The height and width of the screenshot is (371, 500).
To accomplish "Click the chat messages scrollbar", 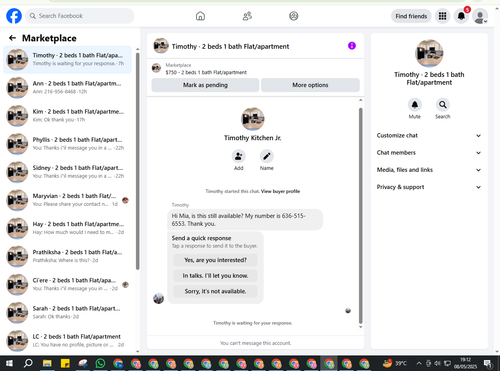I will point(360,216).
